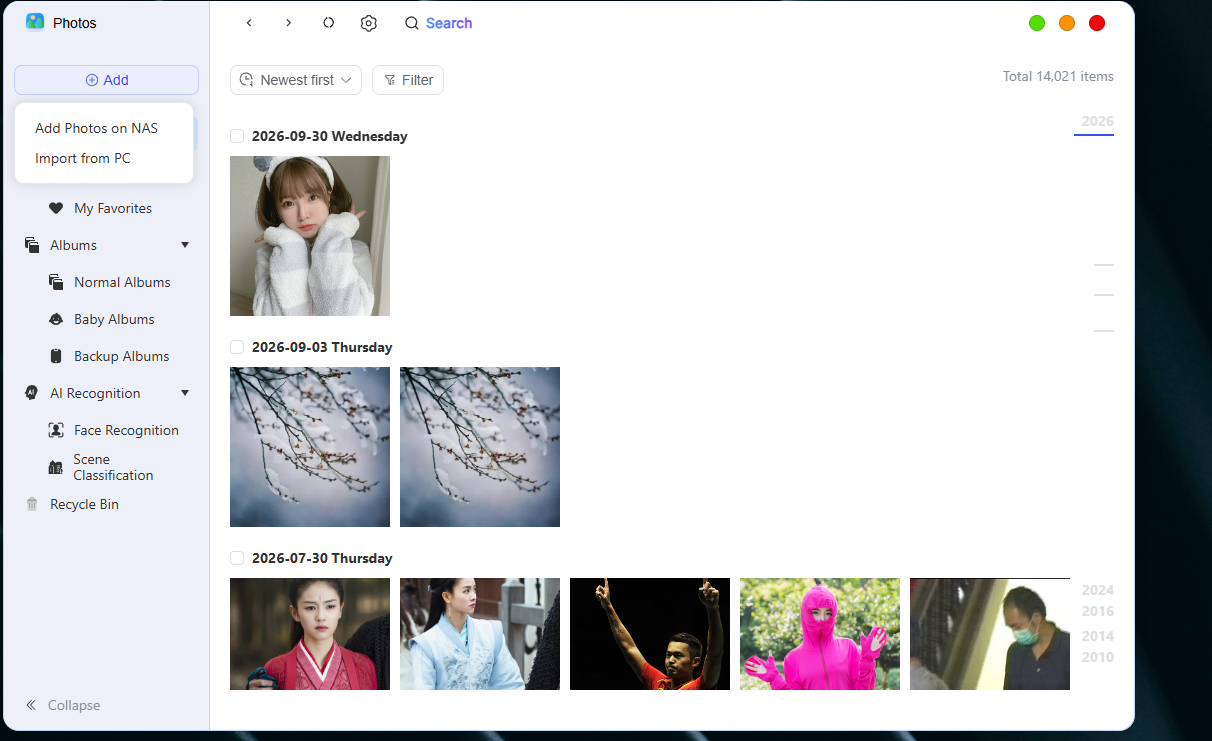Click the Albums stack icon
The image size is (1212, 741).
(x=32, y=245)
